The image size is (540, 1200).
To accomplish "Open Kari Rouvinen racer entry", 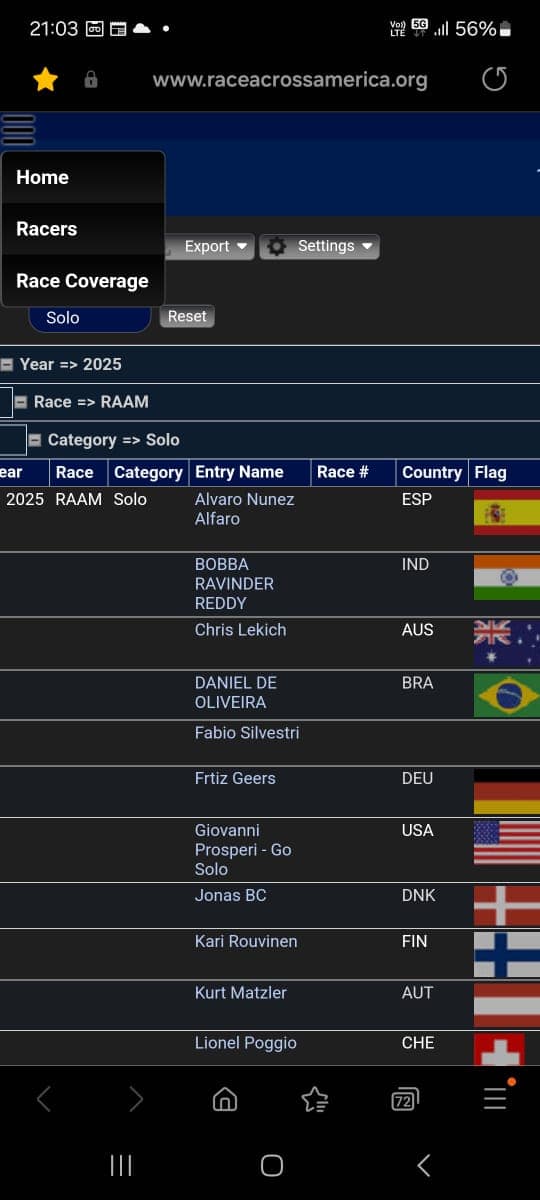I will click(246, 941).
